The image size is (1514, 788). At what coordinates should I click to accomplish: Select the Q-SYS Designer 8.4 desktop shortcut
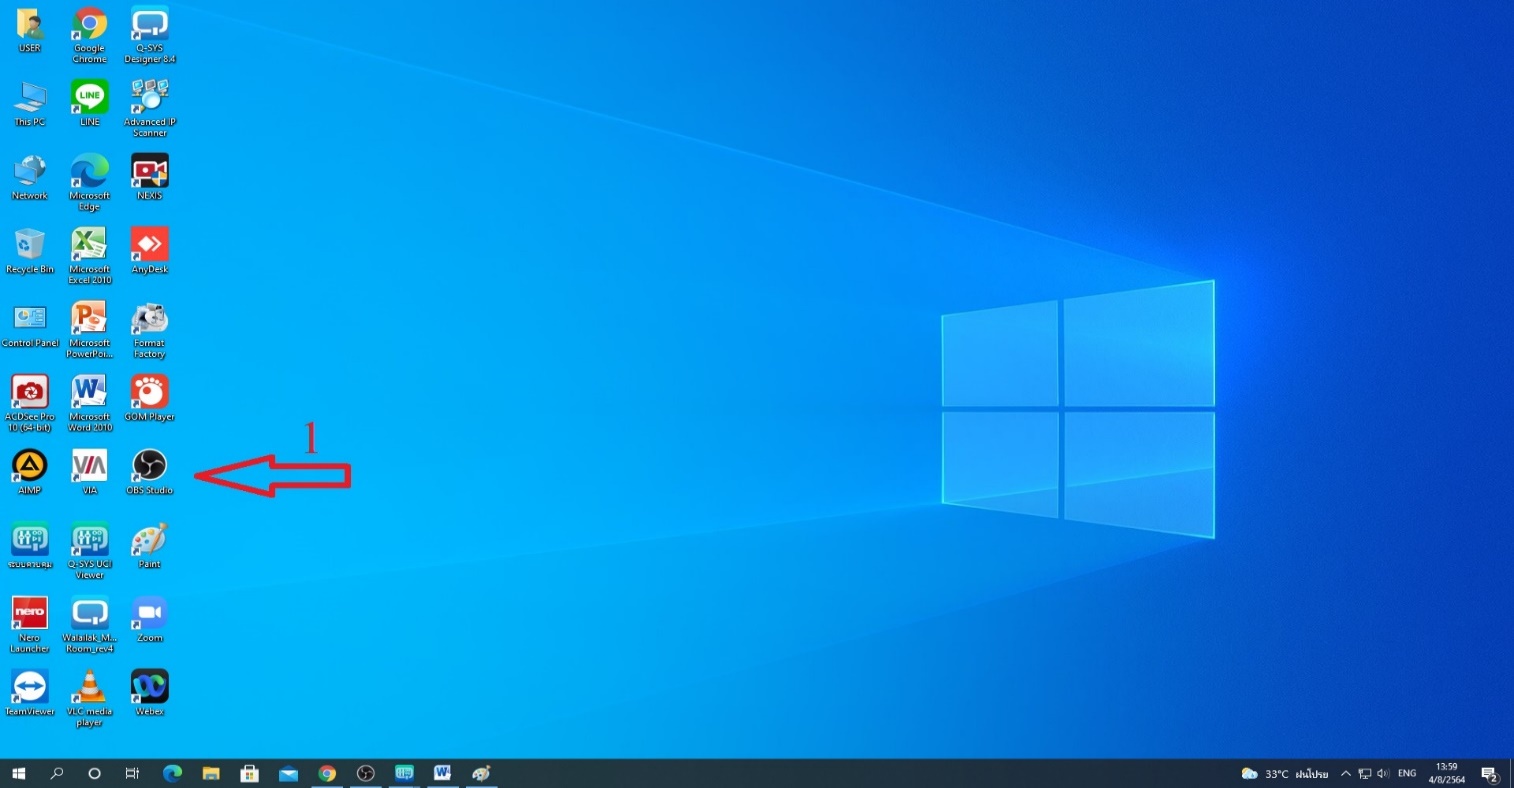tap(150, 35)
